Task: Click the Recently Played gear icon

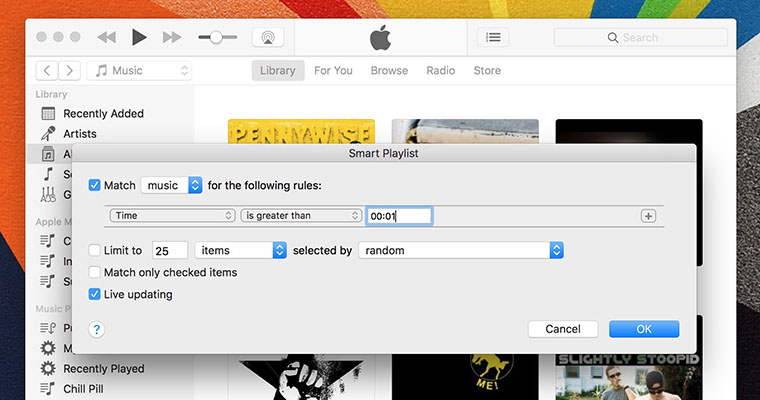Action: (x=48, y=369)
